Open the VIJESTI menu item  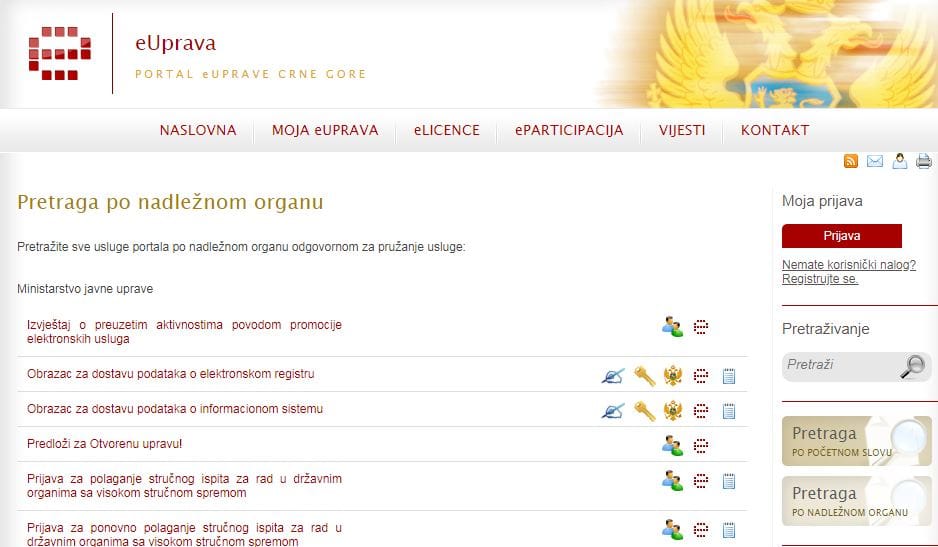[x=682, y=130]
